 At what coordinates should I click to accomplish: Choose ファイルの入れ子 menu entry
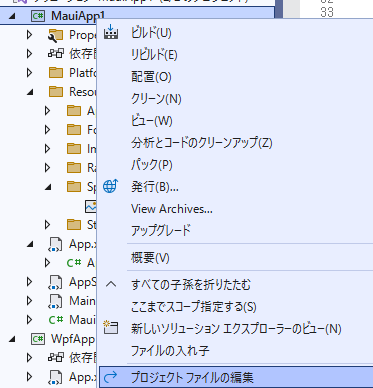(170, 351)
